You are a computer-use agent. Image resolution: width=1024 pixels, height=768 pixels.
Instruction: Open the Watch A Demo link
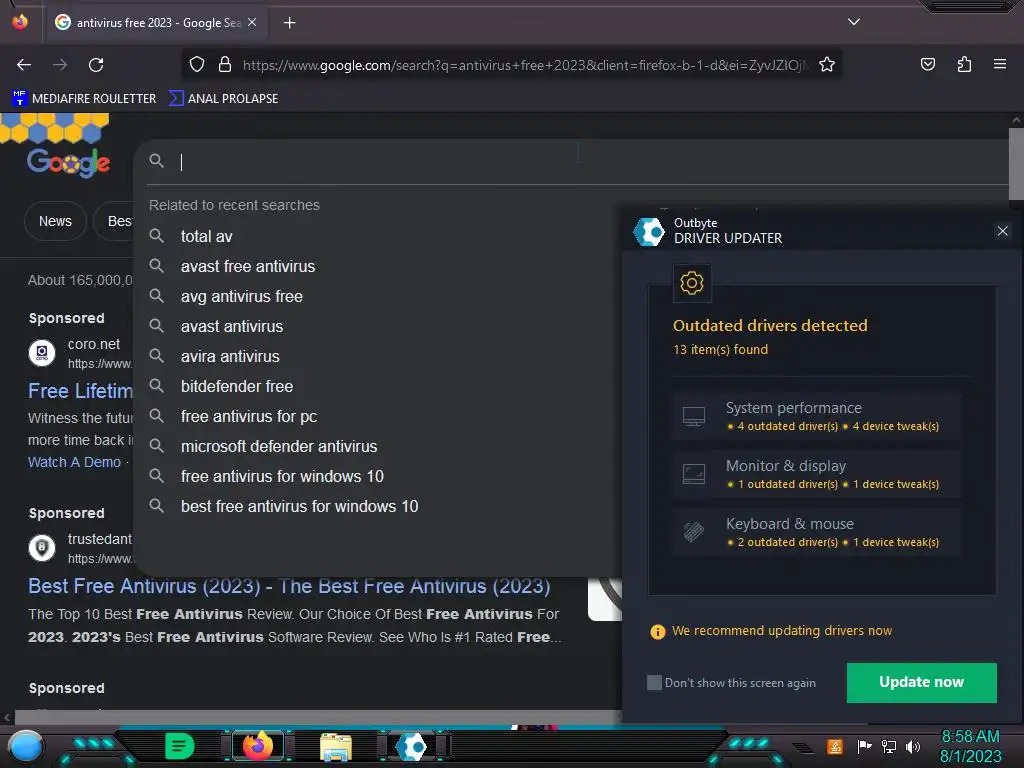(x=74, y=462)
